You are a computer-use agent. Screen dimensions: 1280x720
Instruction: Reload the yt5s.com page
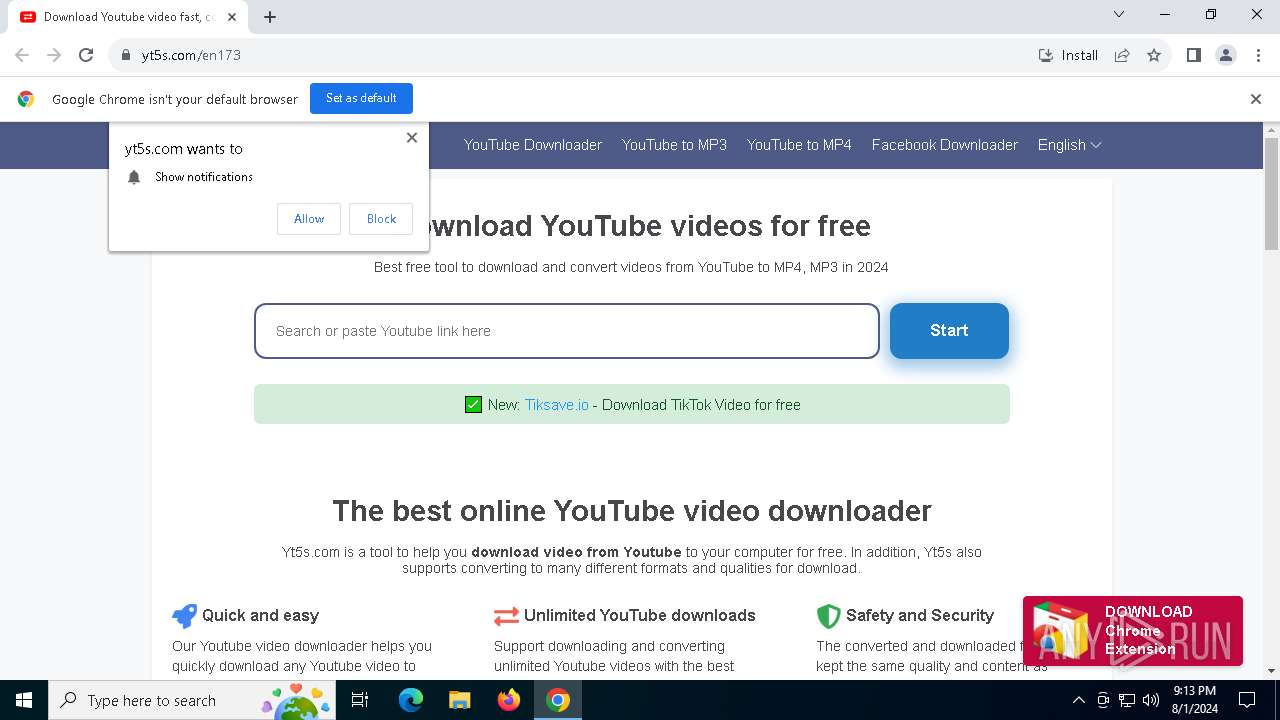coord(86,55)
